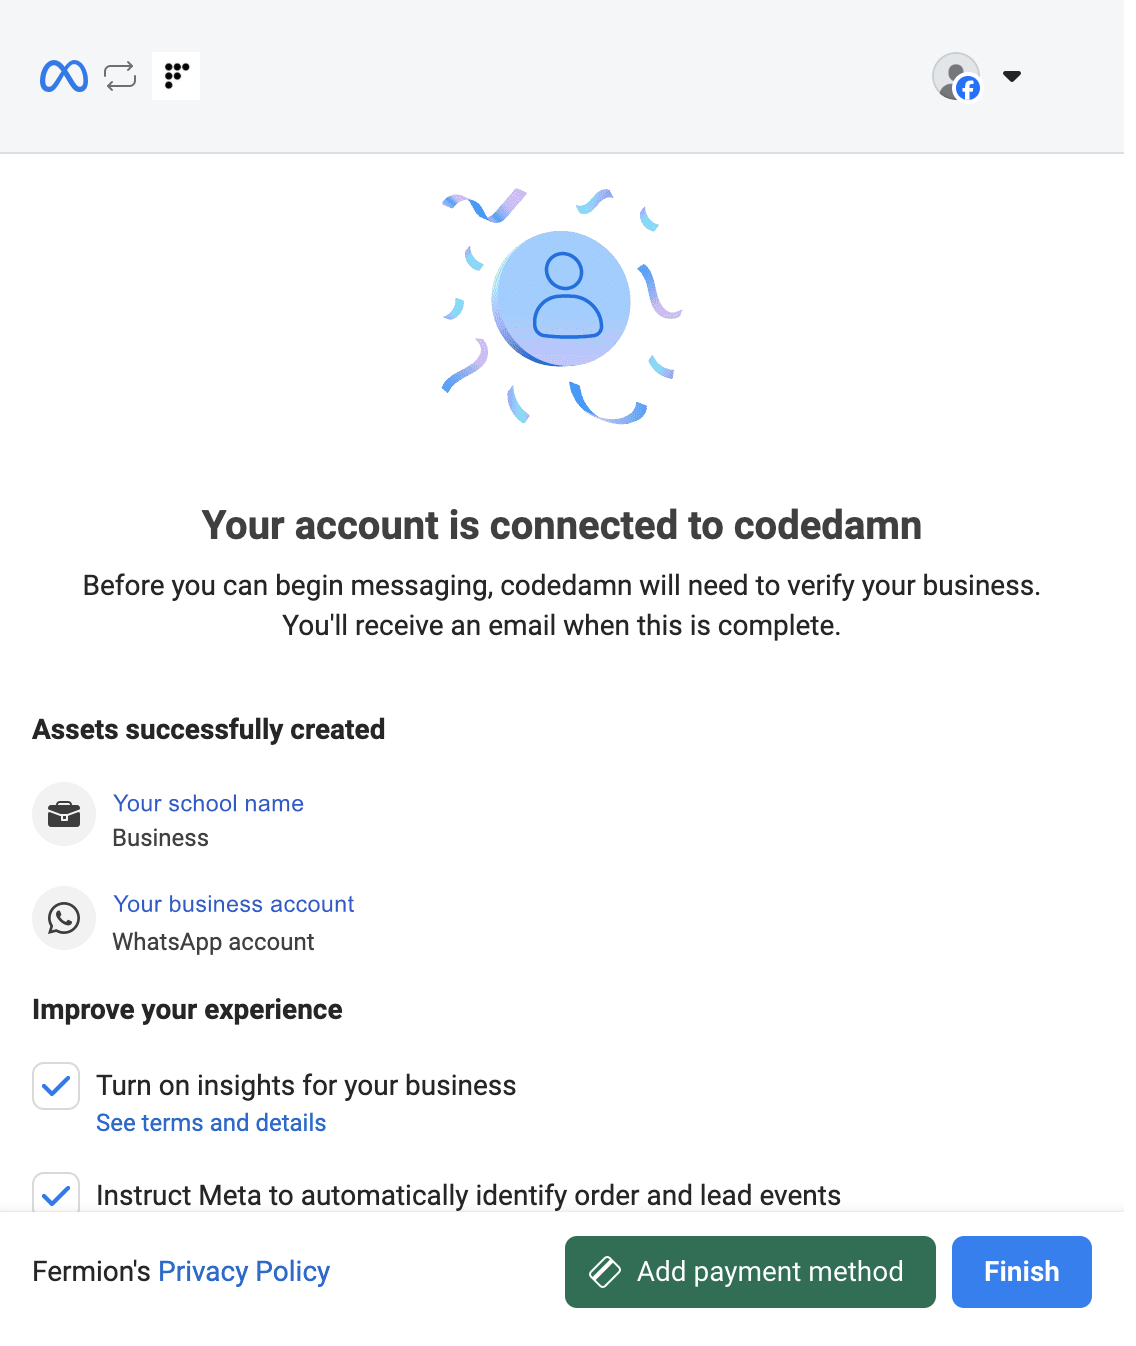Open the 'Your business account' link
Viewport: 1136px width, 1346px height.
pyautogui.click(x=234, y=904)
